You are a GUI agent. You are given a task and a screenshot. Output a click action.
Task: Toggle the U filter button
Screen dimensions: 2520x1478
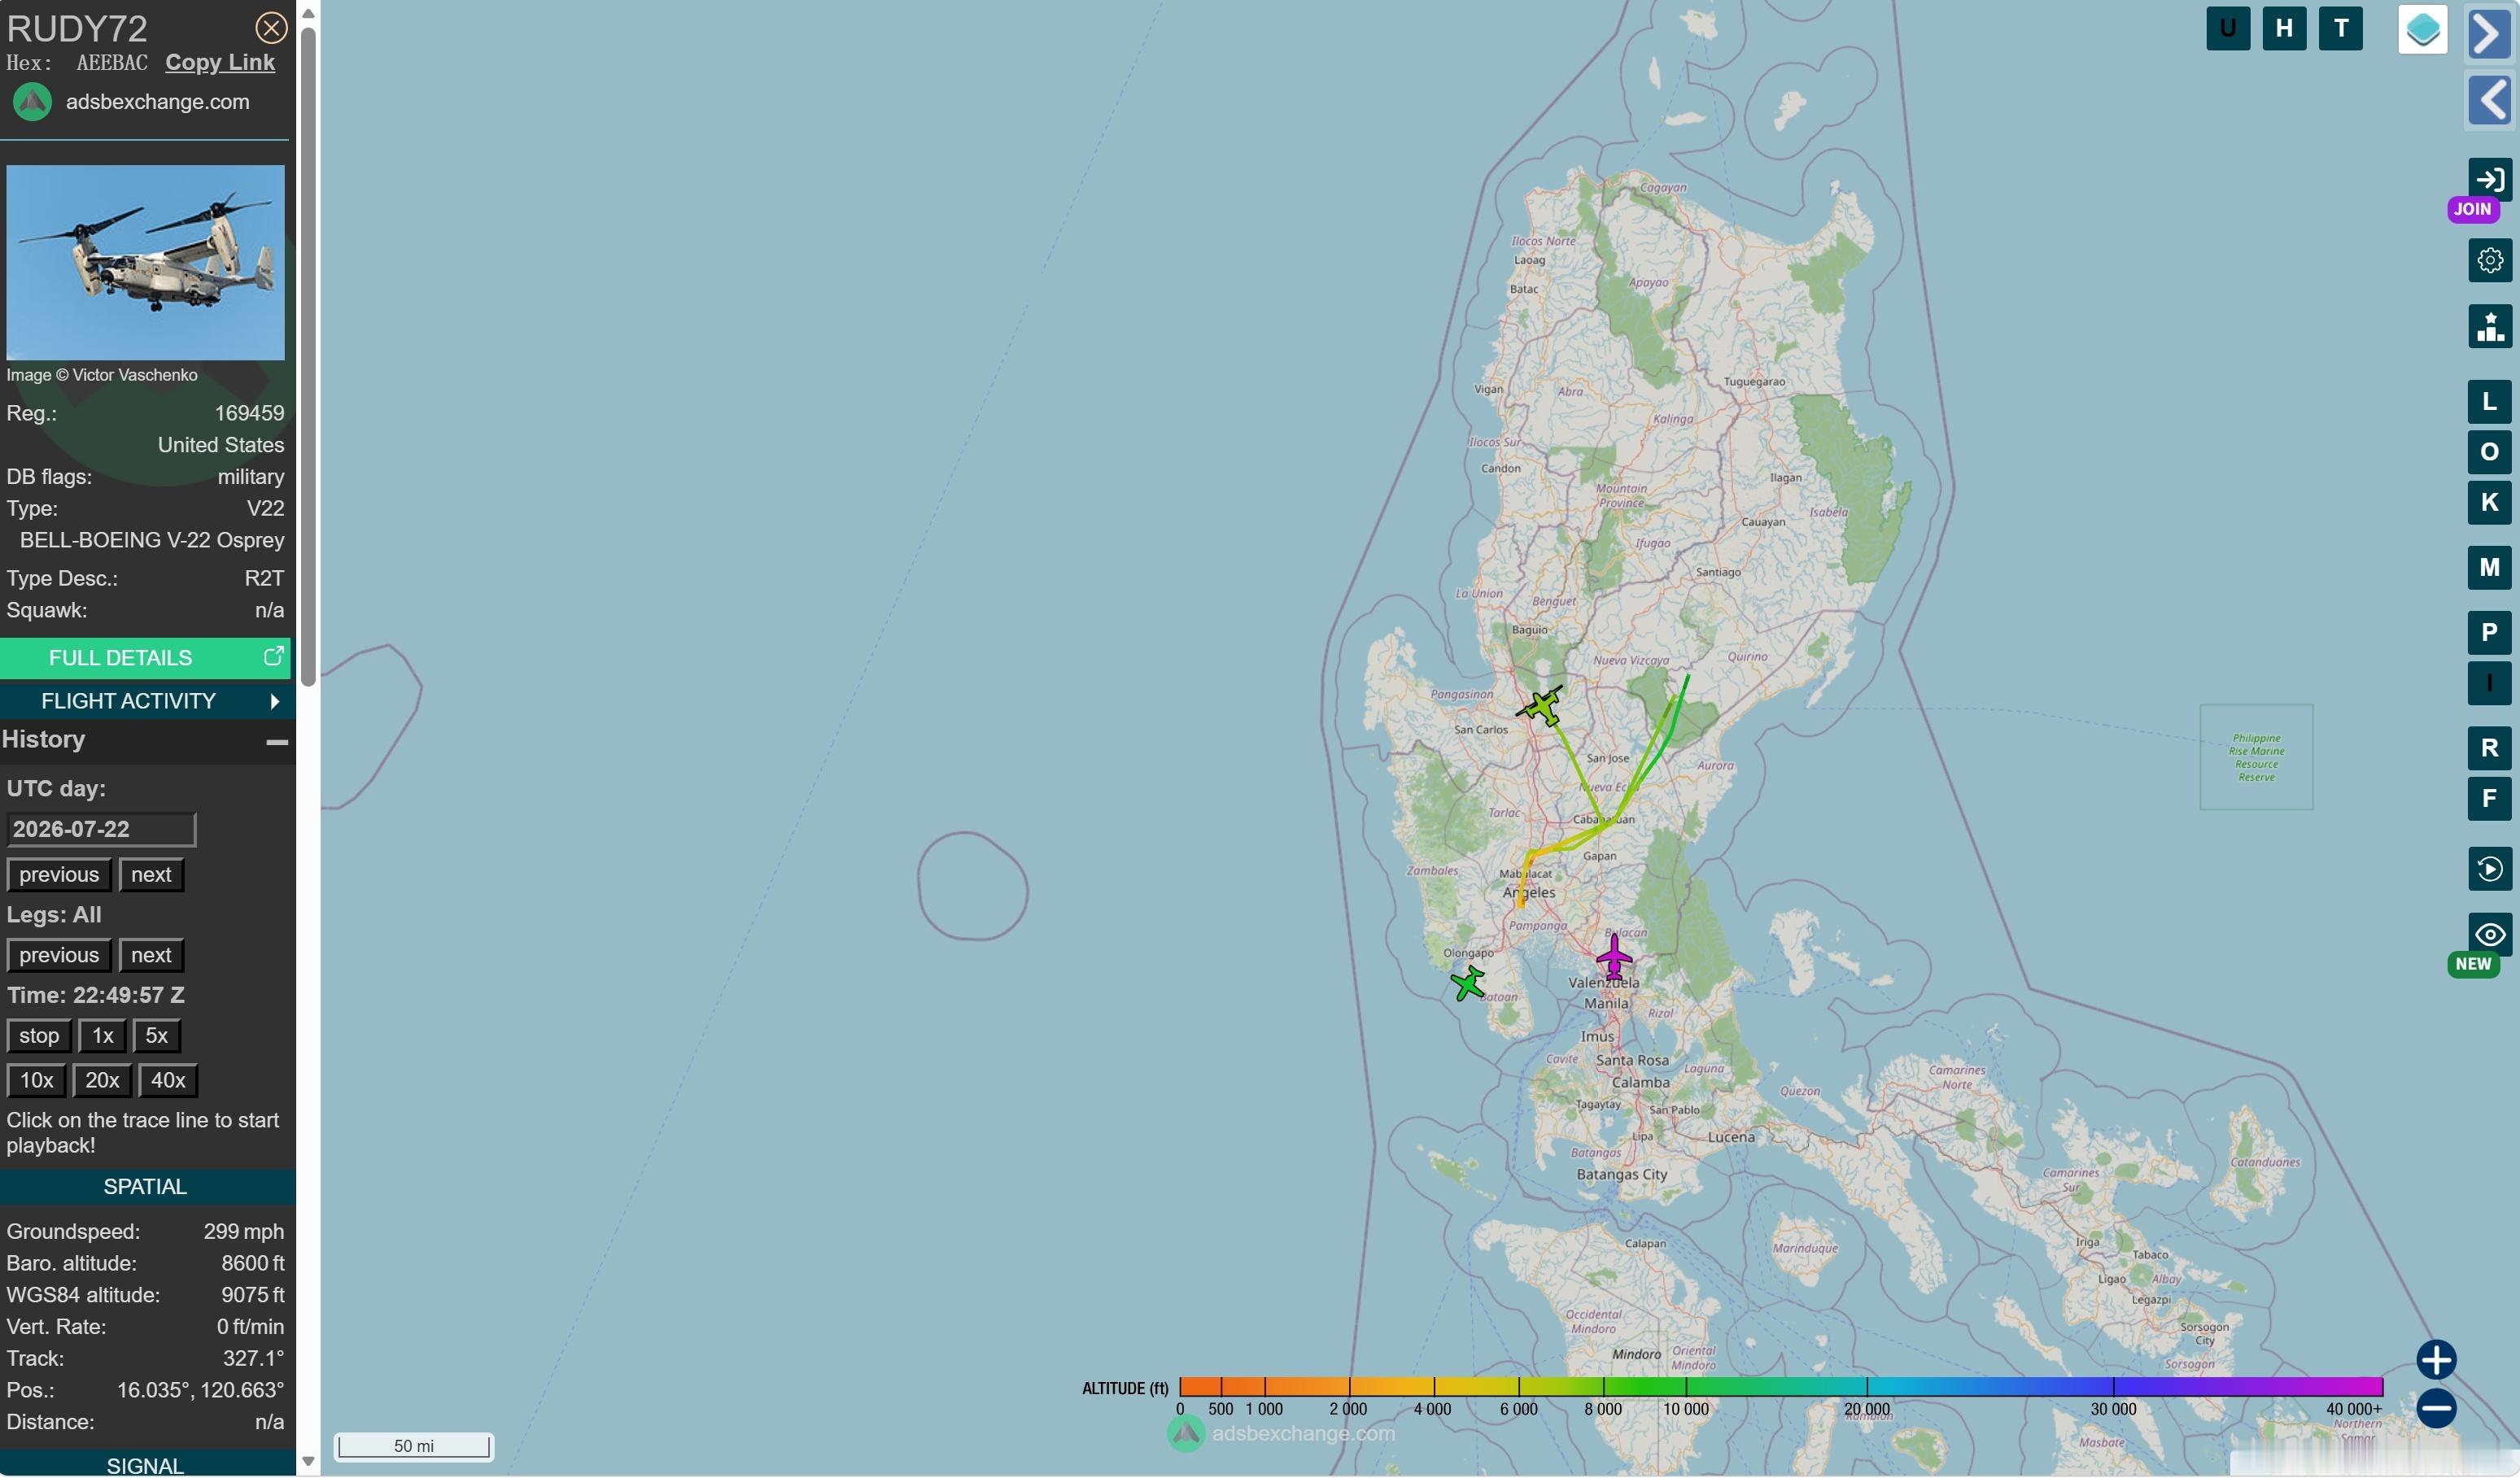2228,28
